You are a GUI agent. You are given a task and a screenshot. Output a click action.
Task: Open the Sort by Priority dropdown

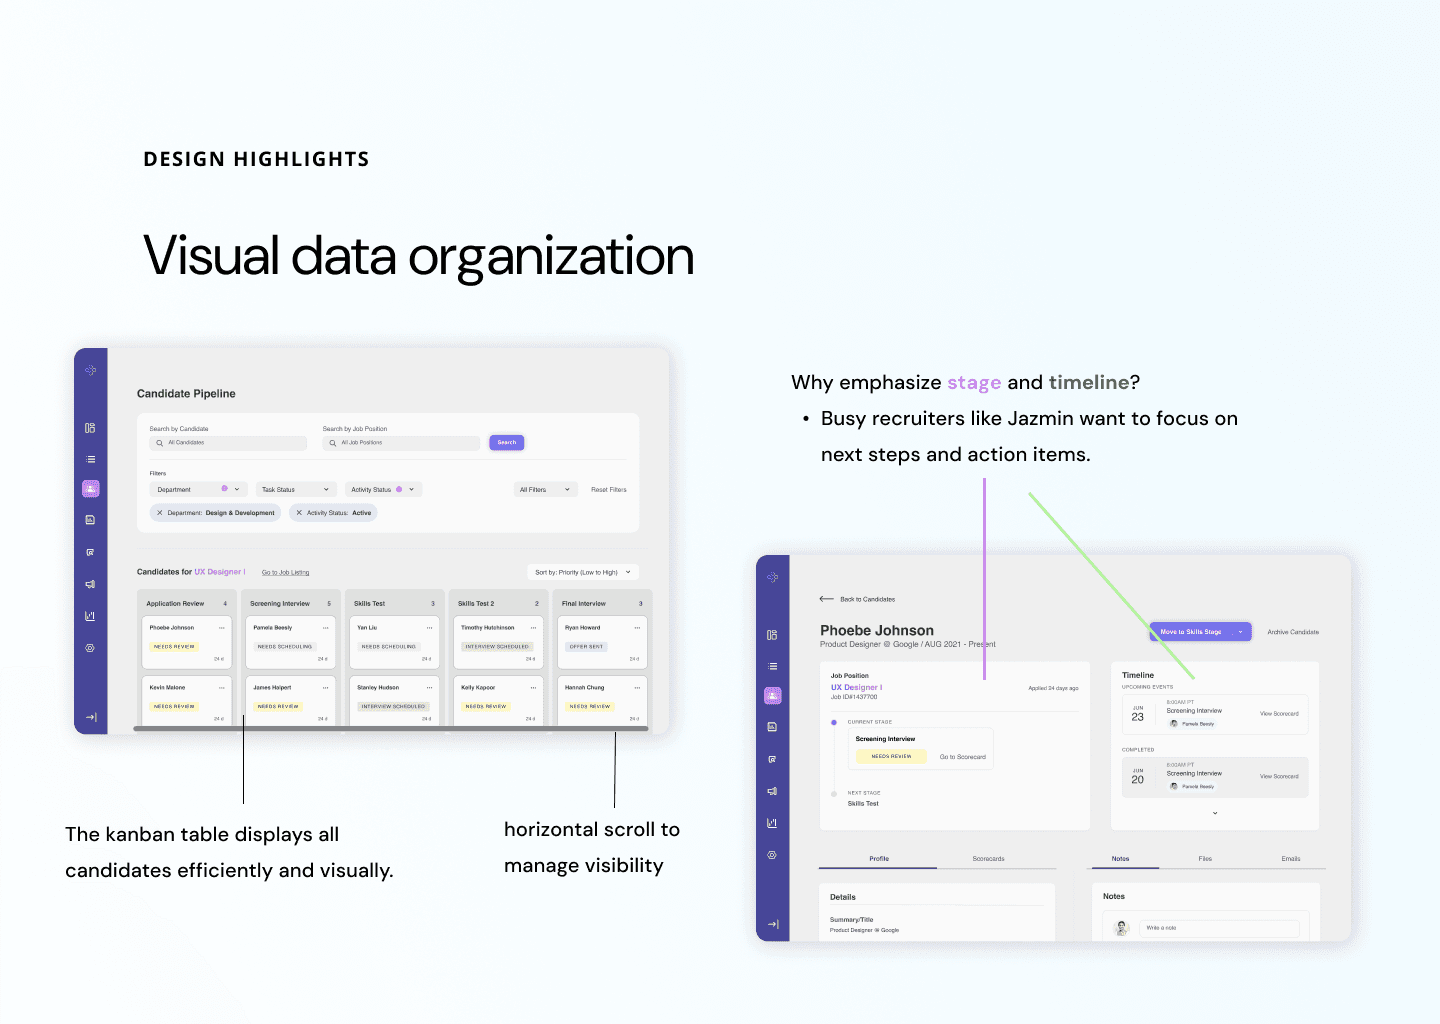pos(582,571)
